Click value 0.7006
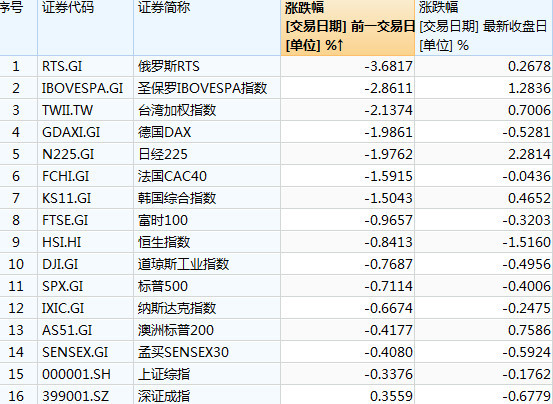Viewport: 553px width, 404px height. pyautogui.click(x=529, y=110)
